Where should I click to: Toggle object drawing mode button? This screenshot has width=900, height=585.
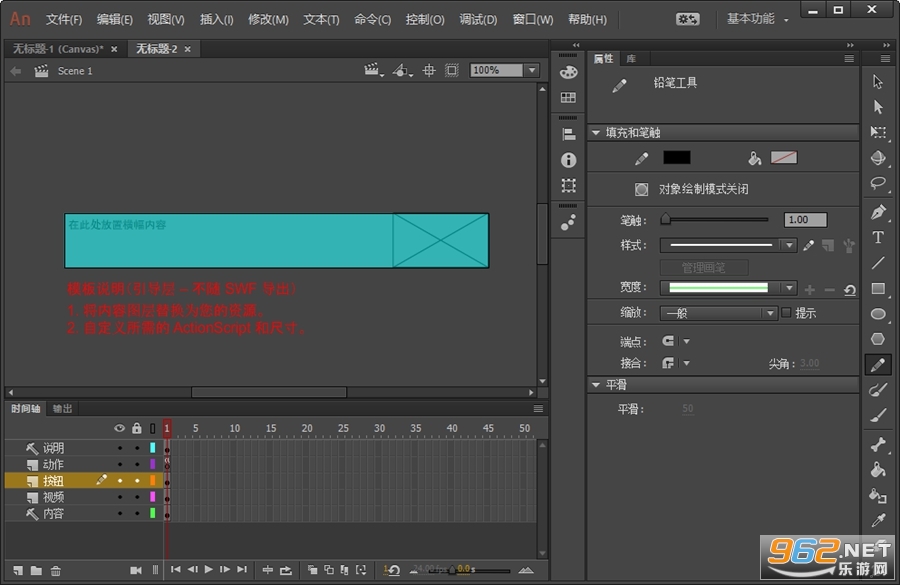(642, 189)
